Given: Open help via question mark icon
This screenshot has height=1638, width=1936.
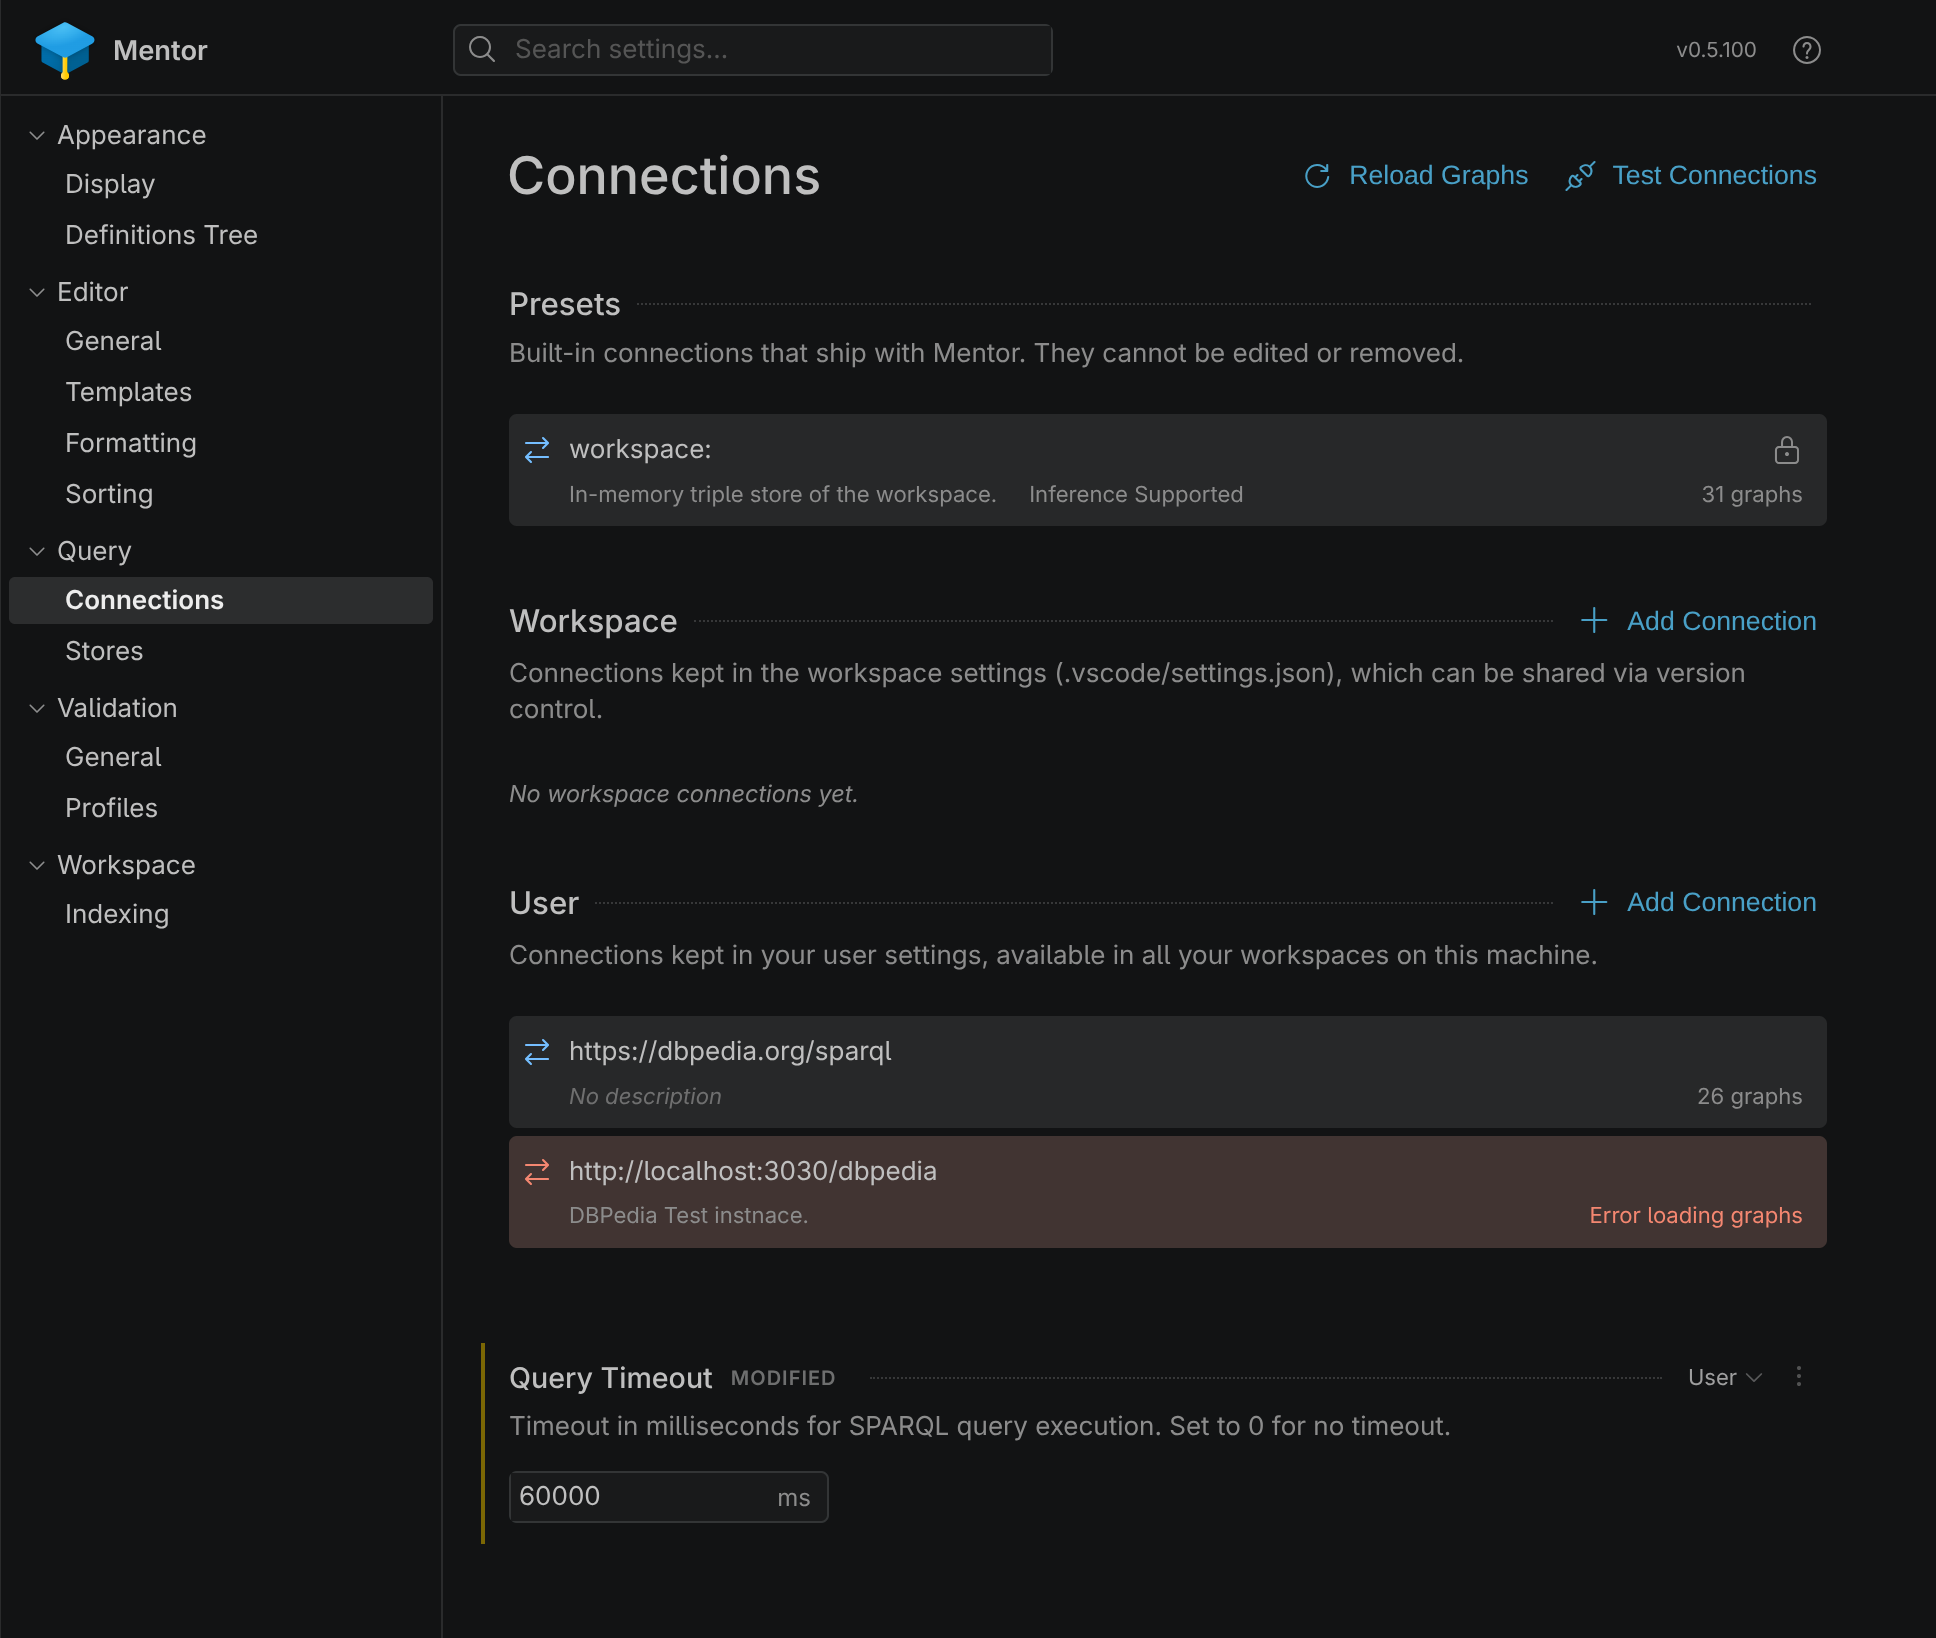Looking at the screenshot, I should point(1806,50).
